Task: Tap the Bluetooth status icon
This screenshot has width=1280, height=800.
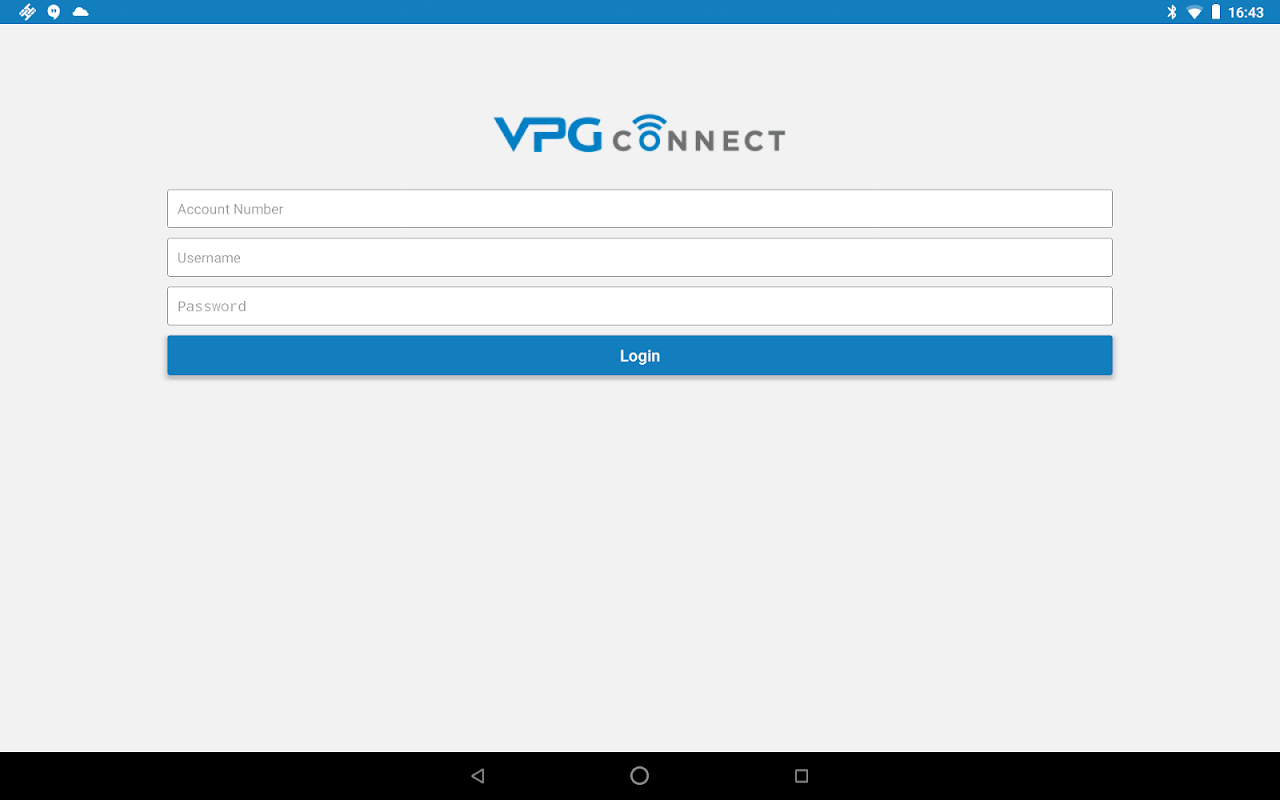Action: (x=1172, y=12)
